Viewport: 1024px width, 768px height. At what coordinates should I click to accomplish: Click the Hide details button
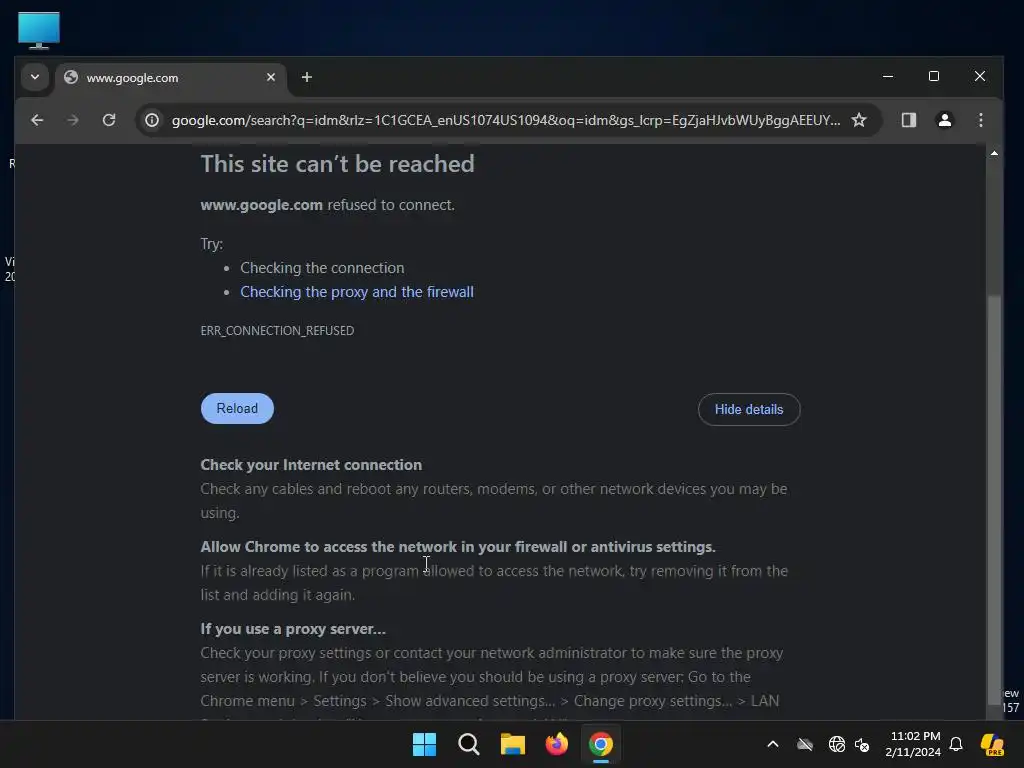point(749,409)
